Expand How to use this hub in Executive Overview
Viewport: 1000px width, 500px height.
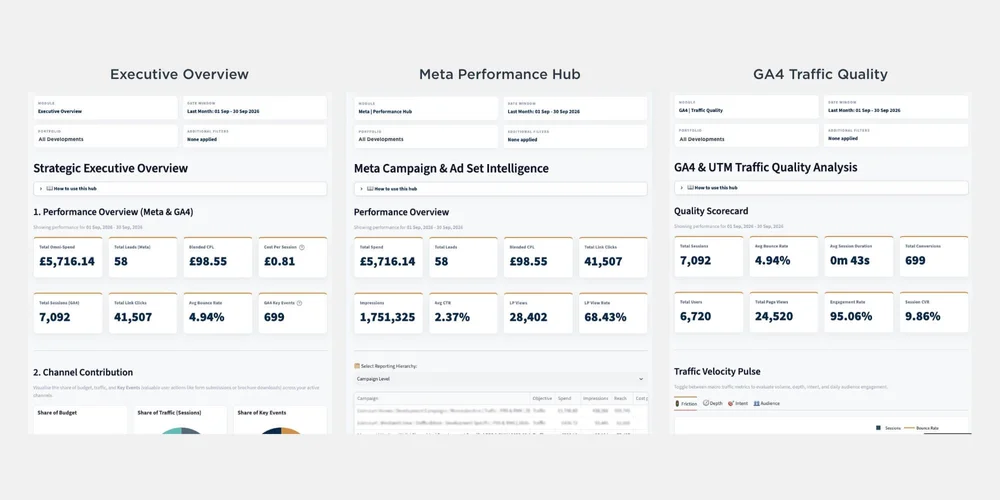[180, 189]
